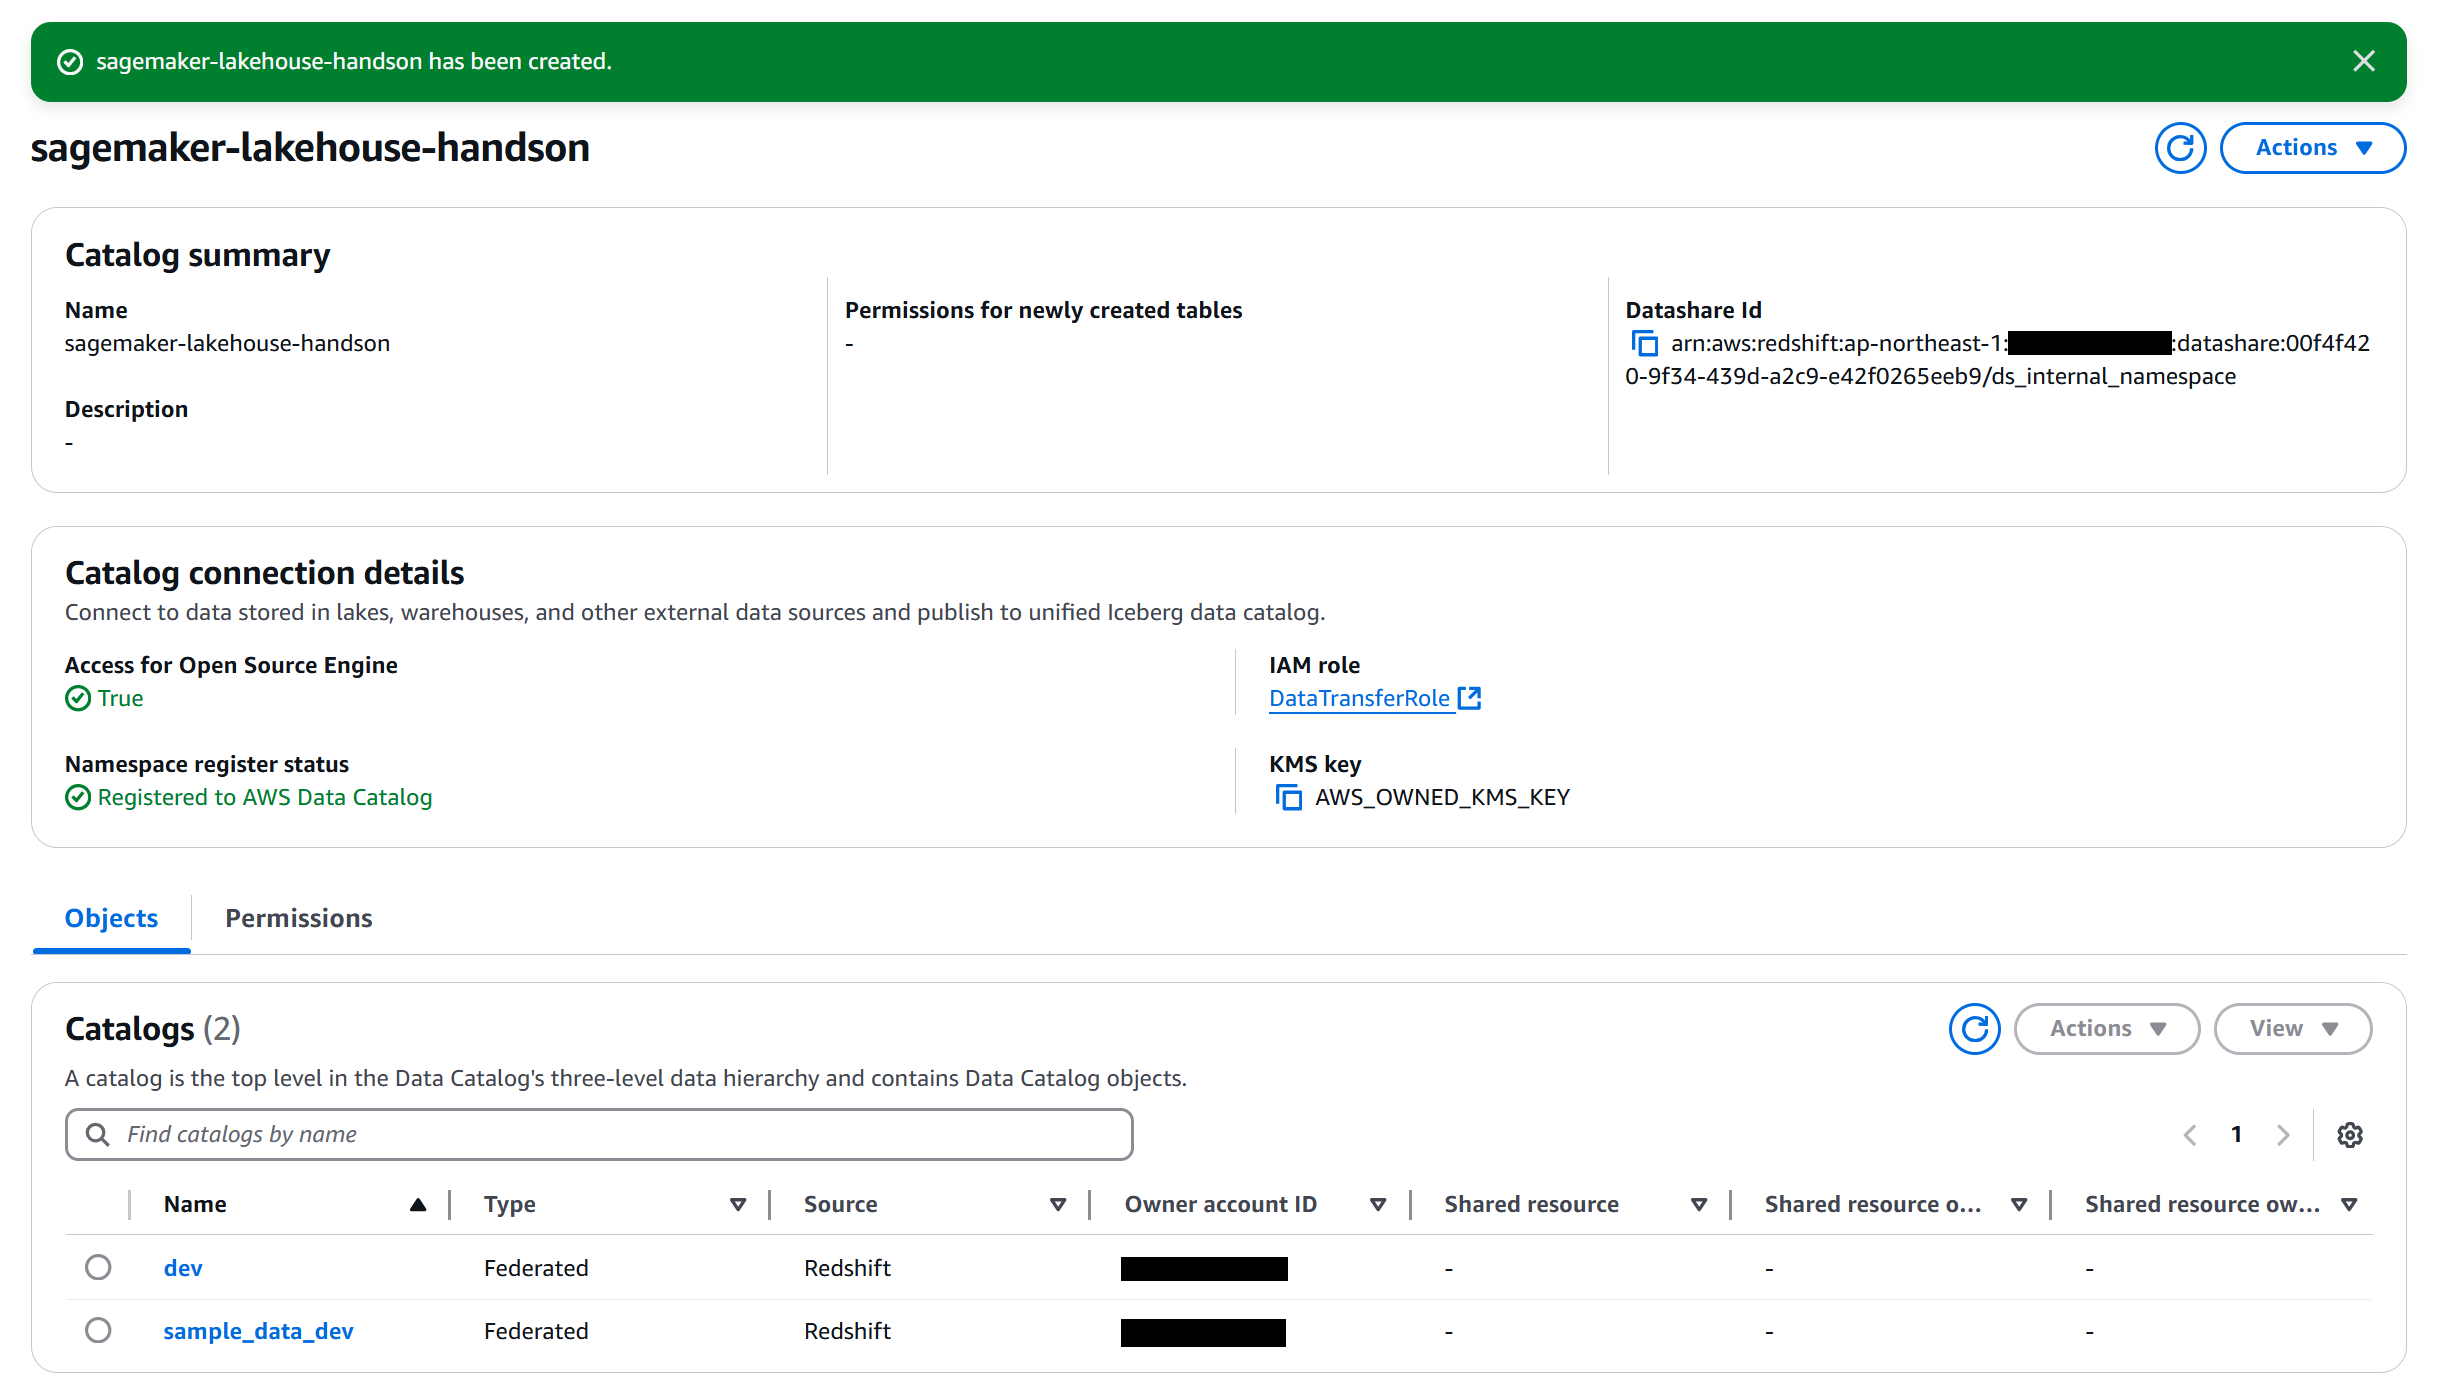The width and height of the screenshot is (2447, 1394).
Task: Select the sample_data_dev catalog radio button
Action: click(98, 1331)
